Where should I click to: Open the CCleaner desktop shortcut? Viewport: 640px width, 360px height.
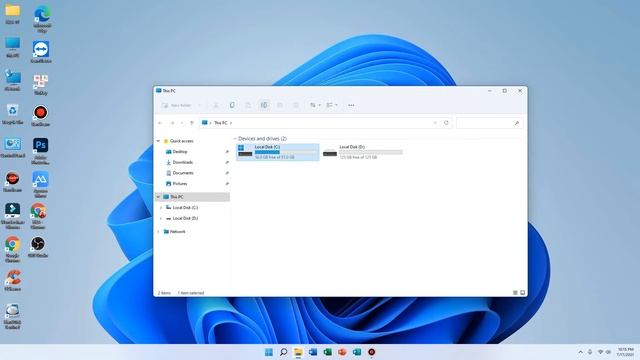[x=13, y=280]
